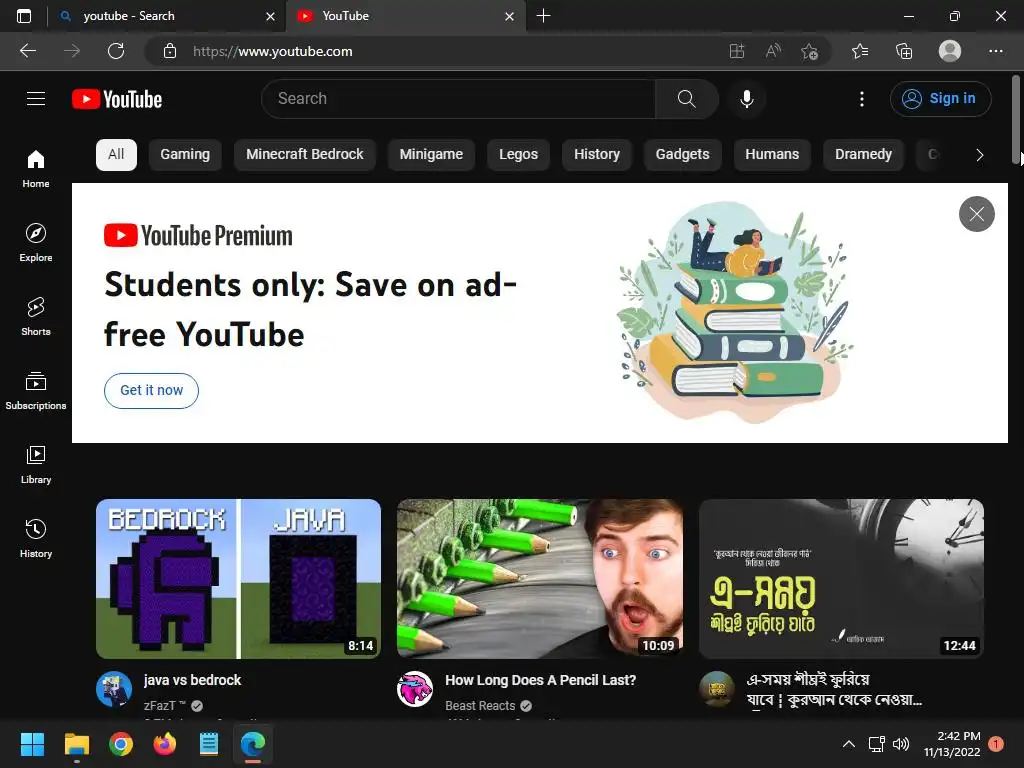Dismiss the YouTube Premium banner
The width and height of the screenshot is (1024, 768).
pyautogui.click(x=976, y=214)
